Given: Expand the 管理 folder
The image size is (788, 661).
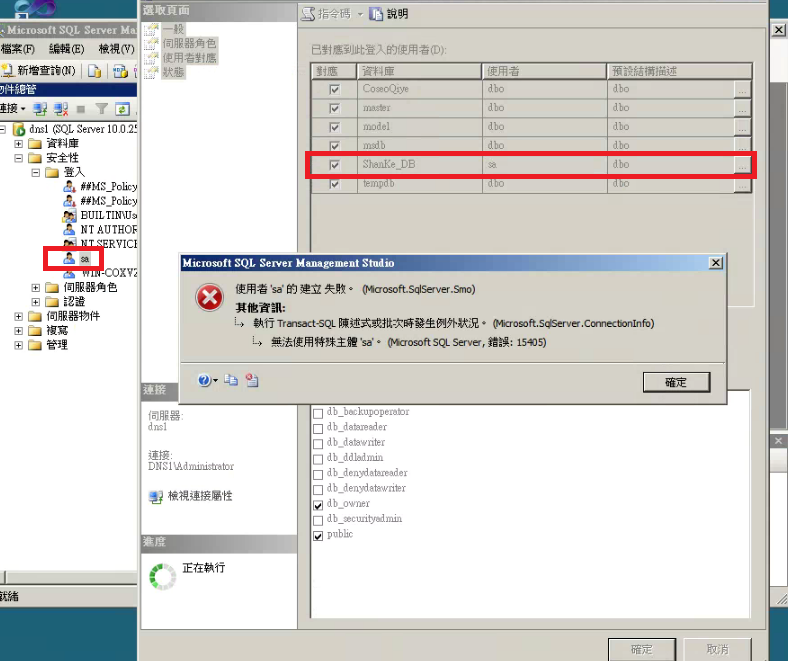Looking at the screenshot, I should 19,345.
